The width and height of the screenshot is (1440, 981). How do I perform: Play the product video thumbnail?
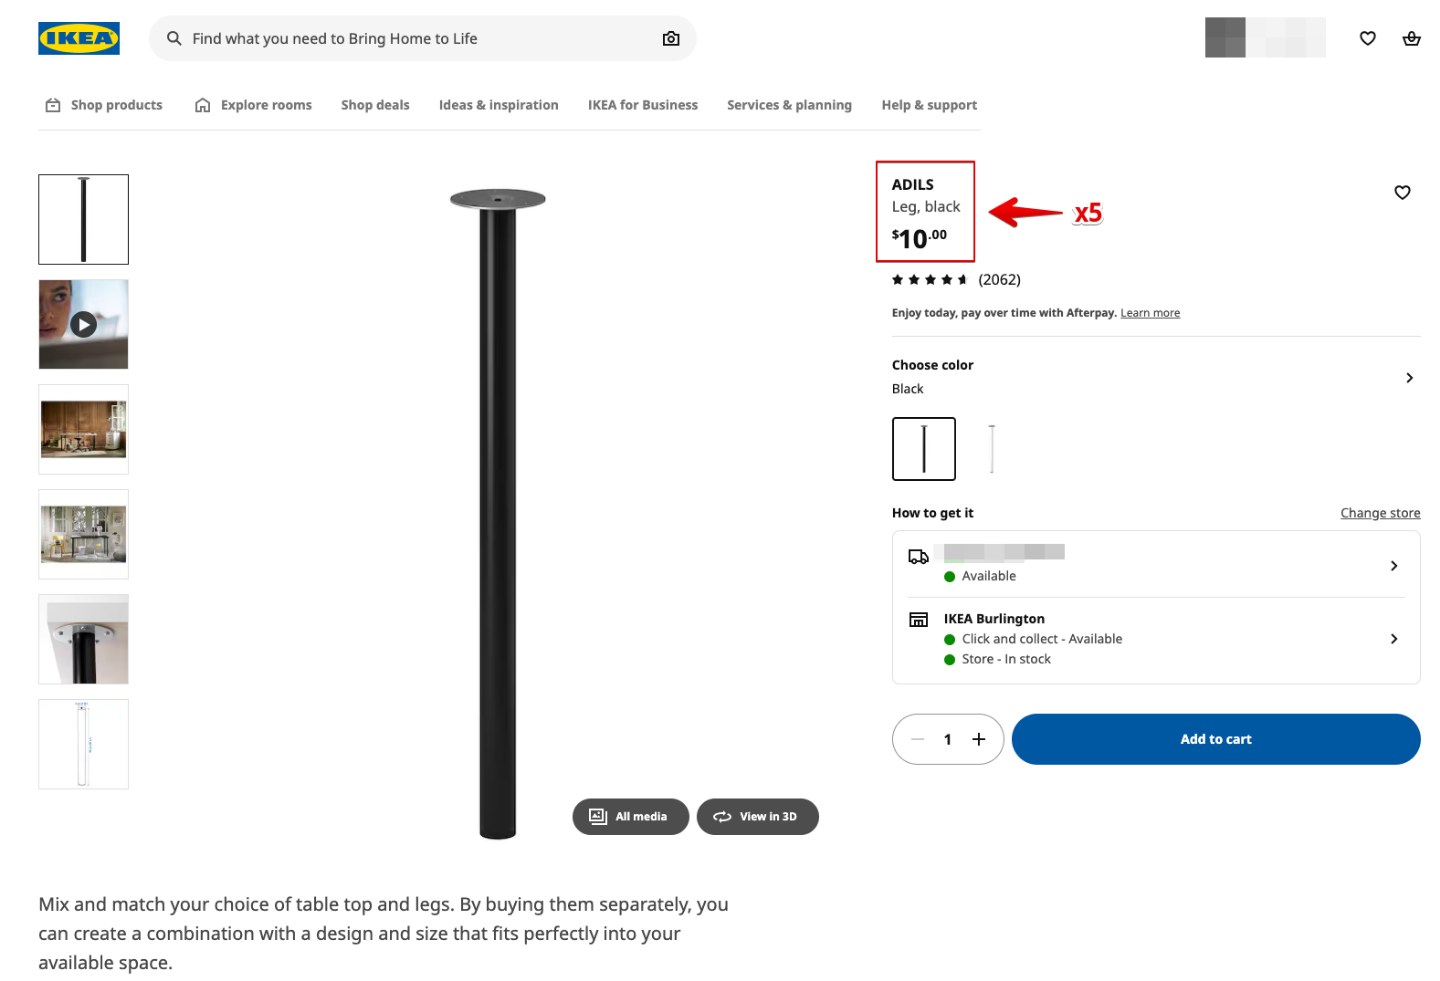pos(83,324)
